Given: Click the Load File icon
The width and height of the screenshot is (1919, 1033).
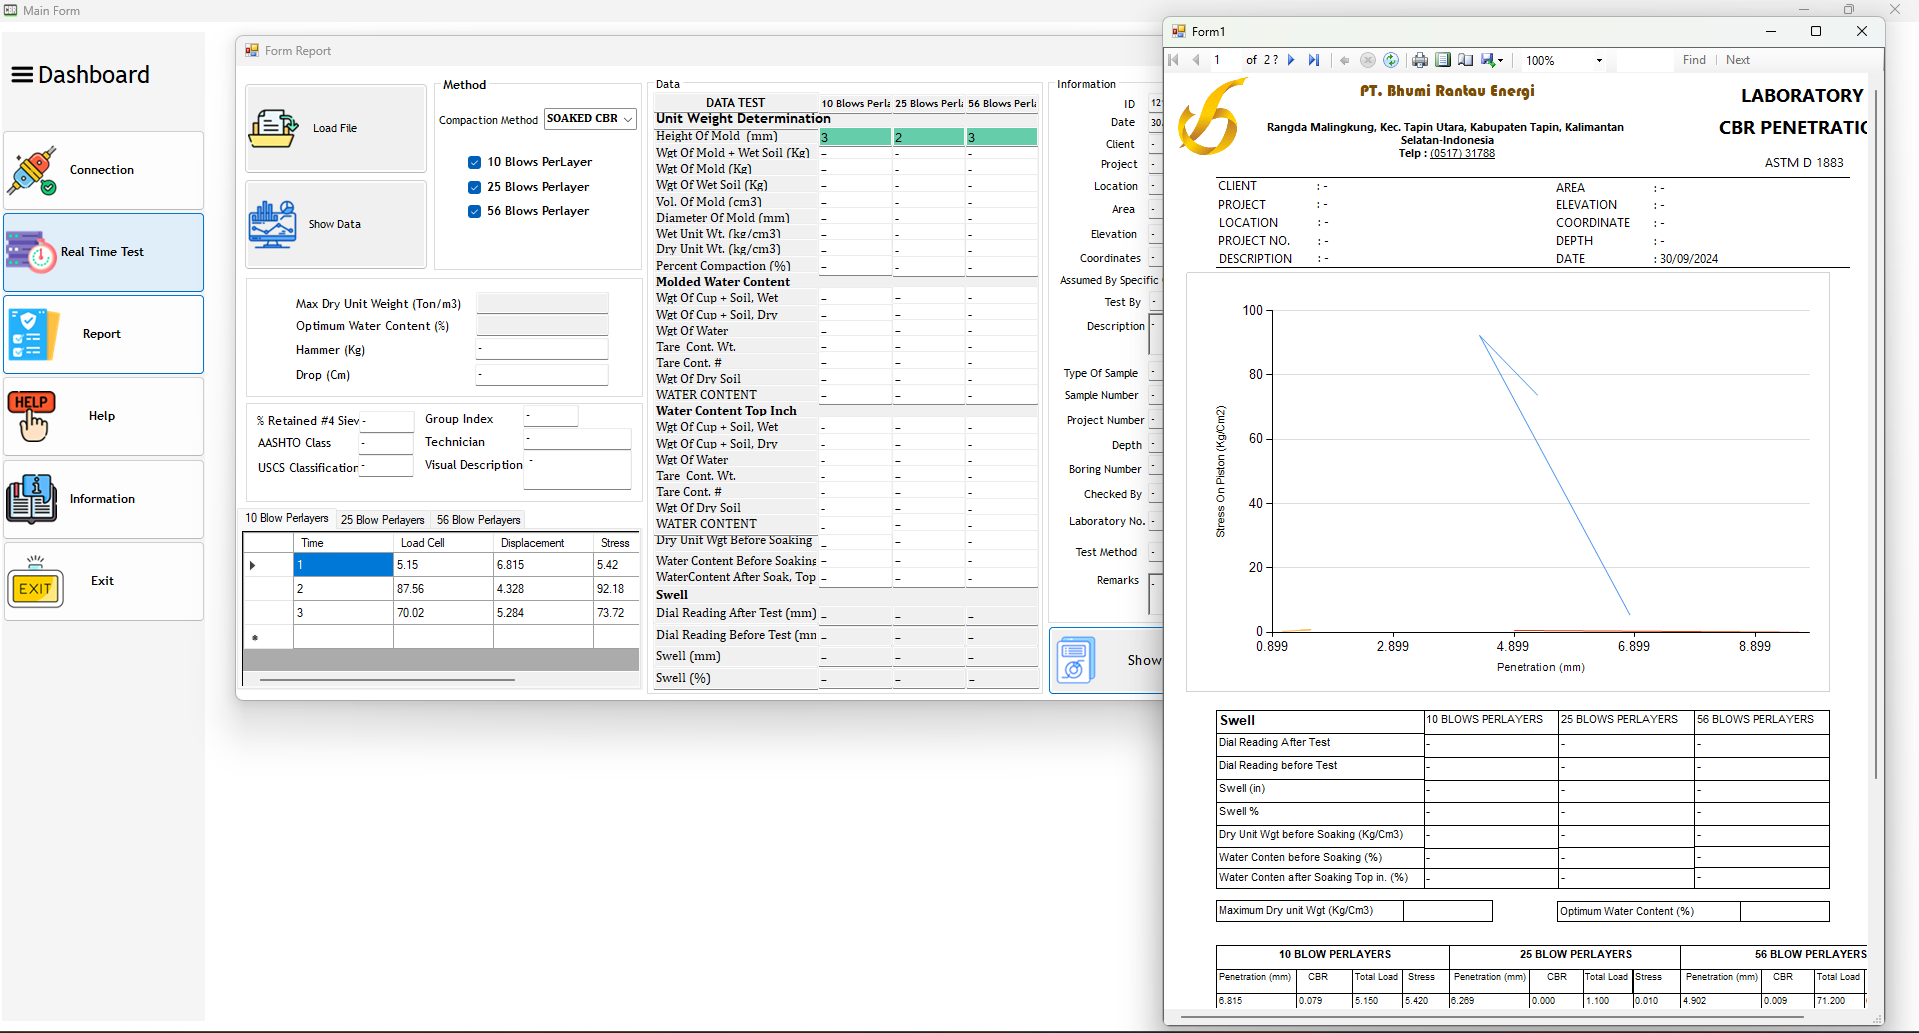Looking at the screenshot, I should coord(274,127).
